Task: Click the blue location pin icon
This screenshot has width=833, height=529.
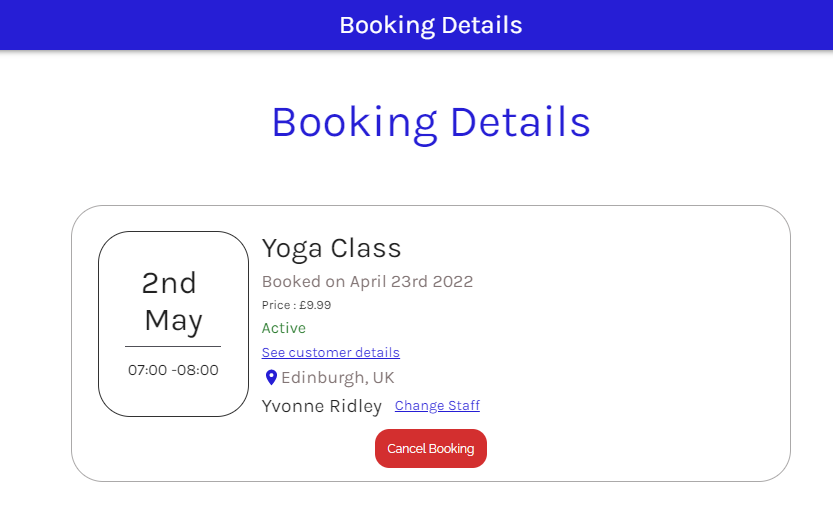Action: (x=271, y=378)
